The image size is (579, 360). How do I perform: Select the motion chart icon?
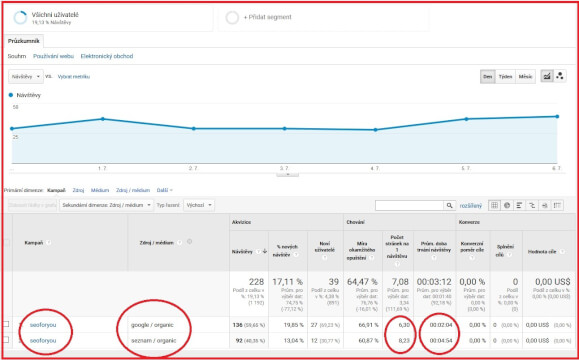(x=560, y=76)
